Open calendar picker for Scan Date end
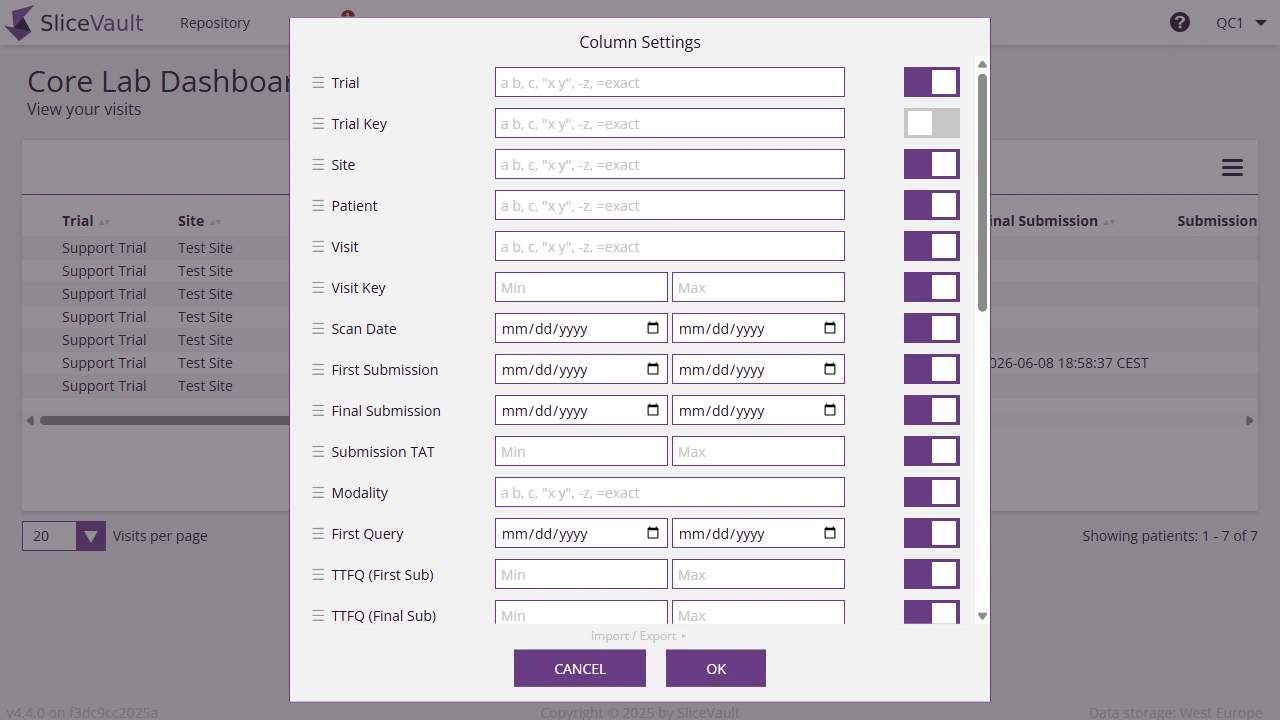Image resolution: width=1280 pixels, height=720 pixels. click(x=830, y=328)
